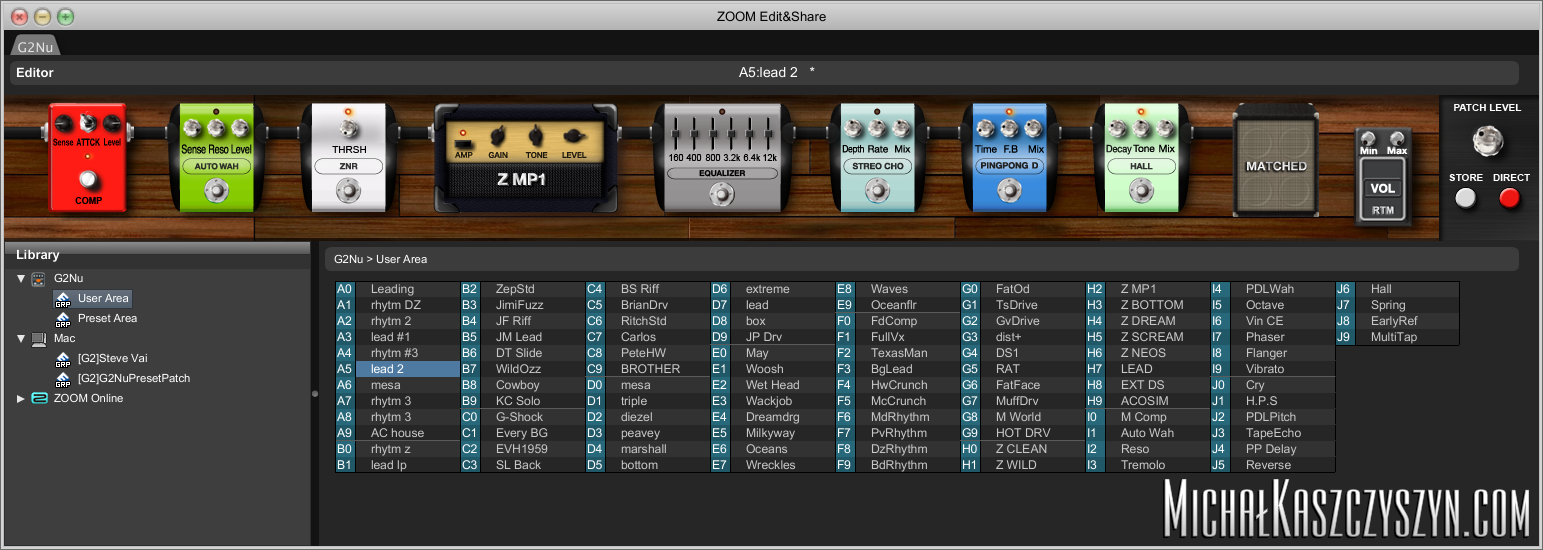Viewport: 1543px width, 550px height.
Task: Toggle the PINGPONG D pedal footswitch
Action: 1008,190
